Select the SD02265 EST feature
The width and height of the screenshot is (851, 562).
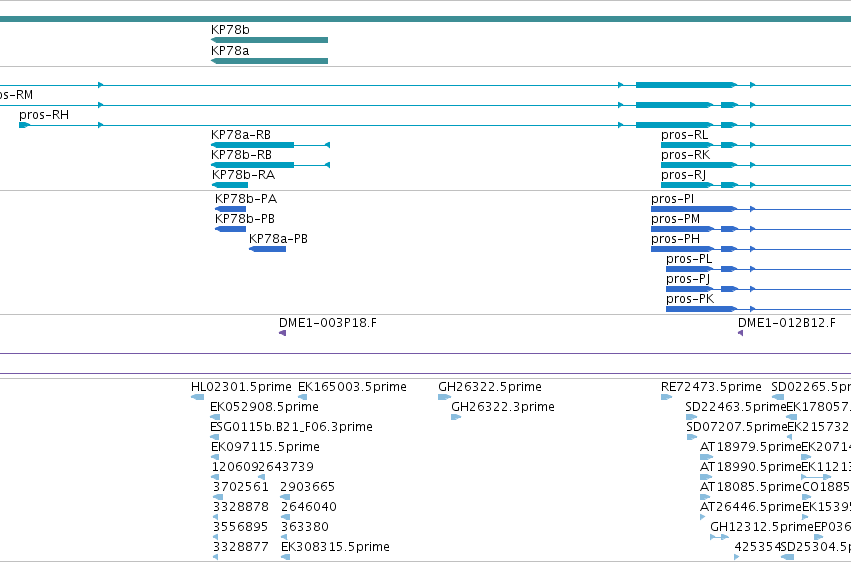(777, 397)
